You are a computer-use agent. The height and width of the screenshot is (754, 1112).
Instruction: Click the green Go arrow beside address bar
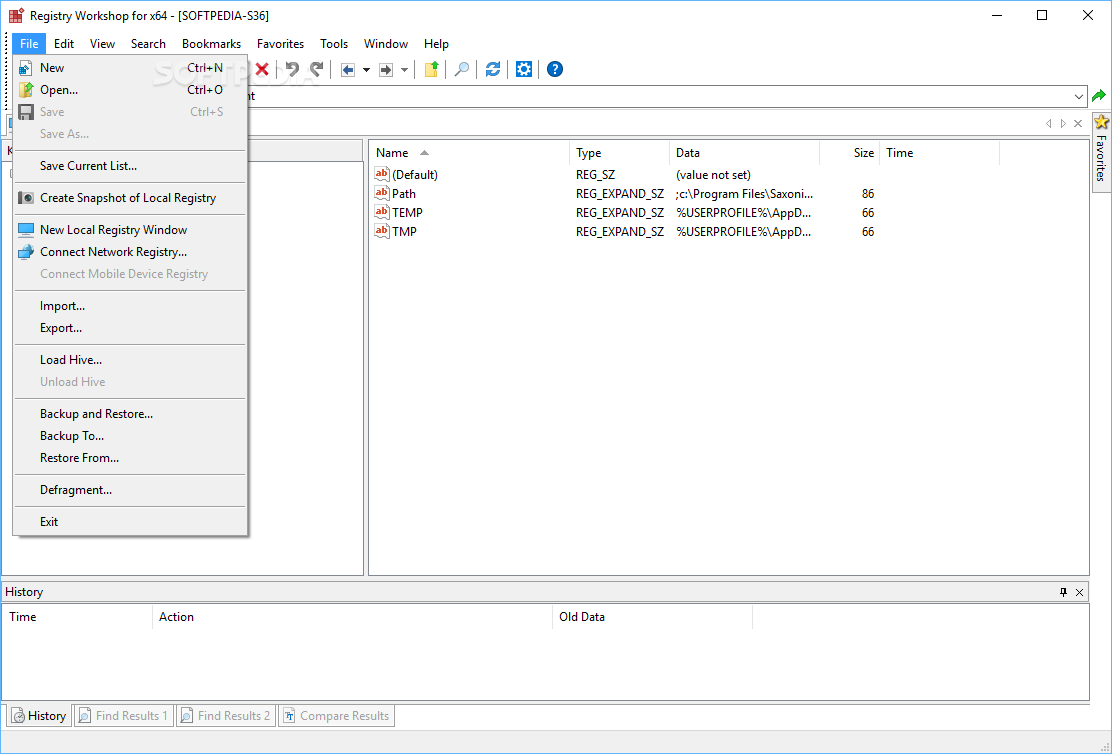pyautogui.click(x=1099, y=96)
